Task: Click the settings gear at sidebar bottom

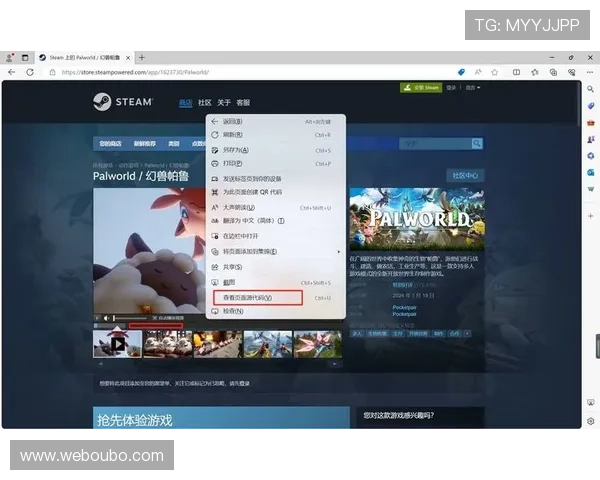Action: (591, 421)
